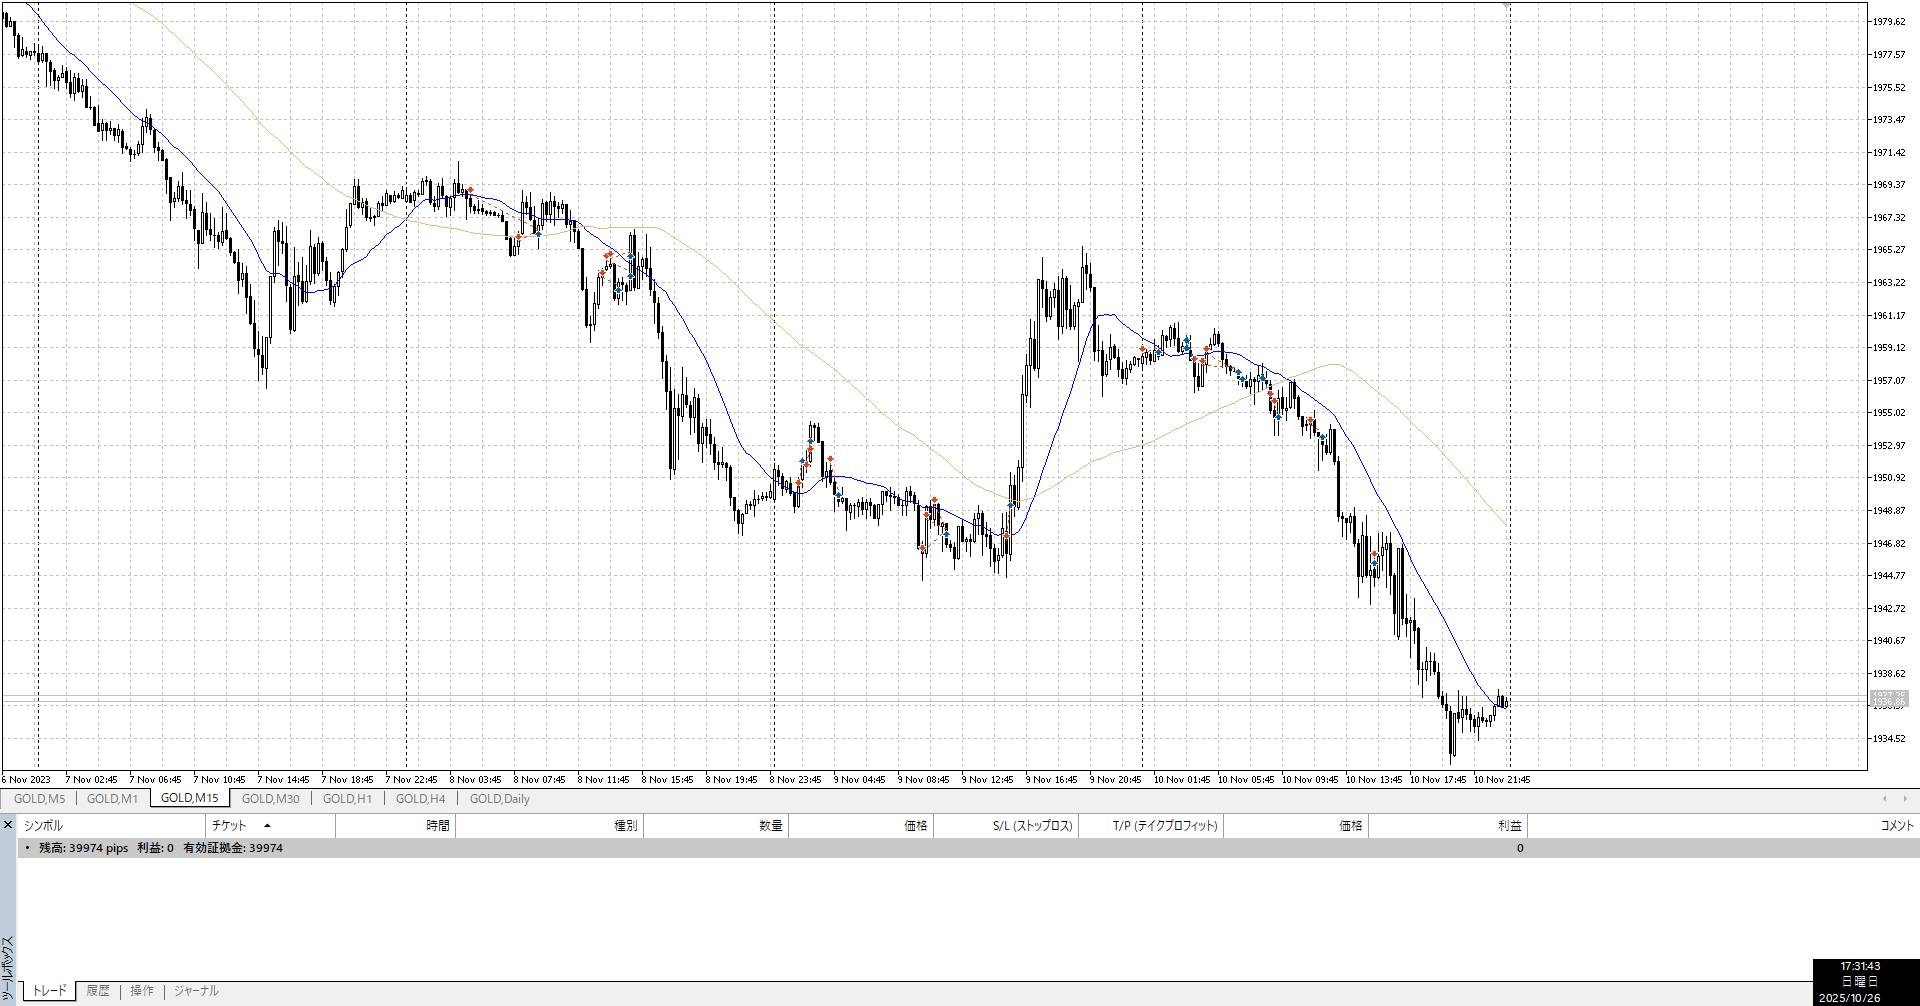Switch to GOLD,M5 chart tab
Image resolution: width=1920 pixels, height=1006 pixels.
click(x=39, y=798)
